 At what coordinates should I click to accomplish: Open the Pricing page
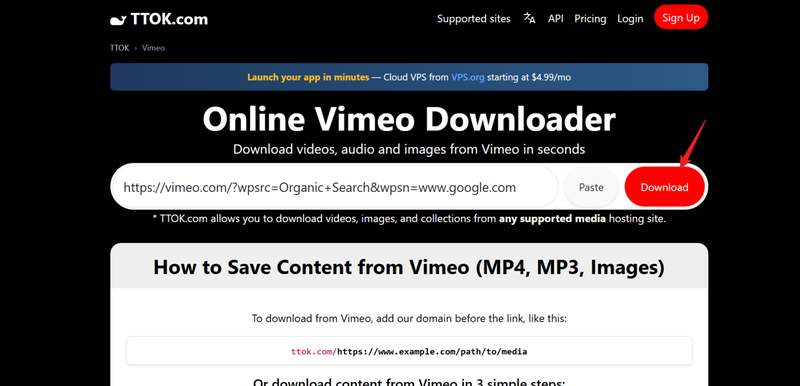point(590,19)
